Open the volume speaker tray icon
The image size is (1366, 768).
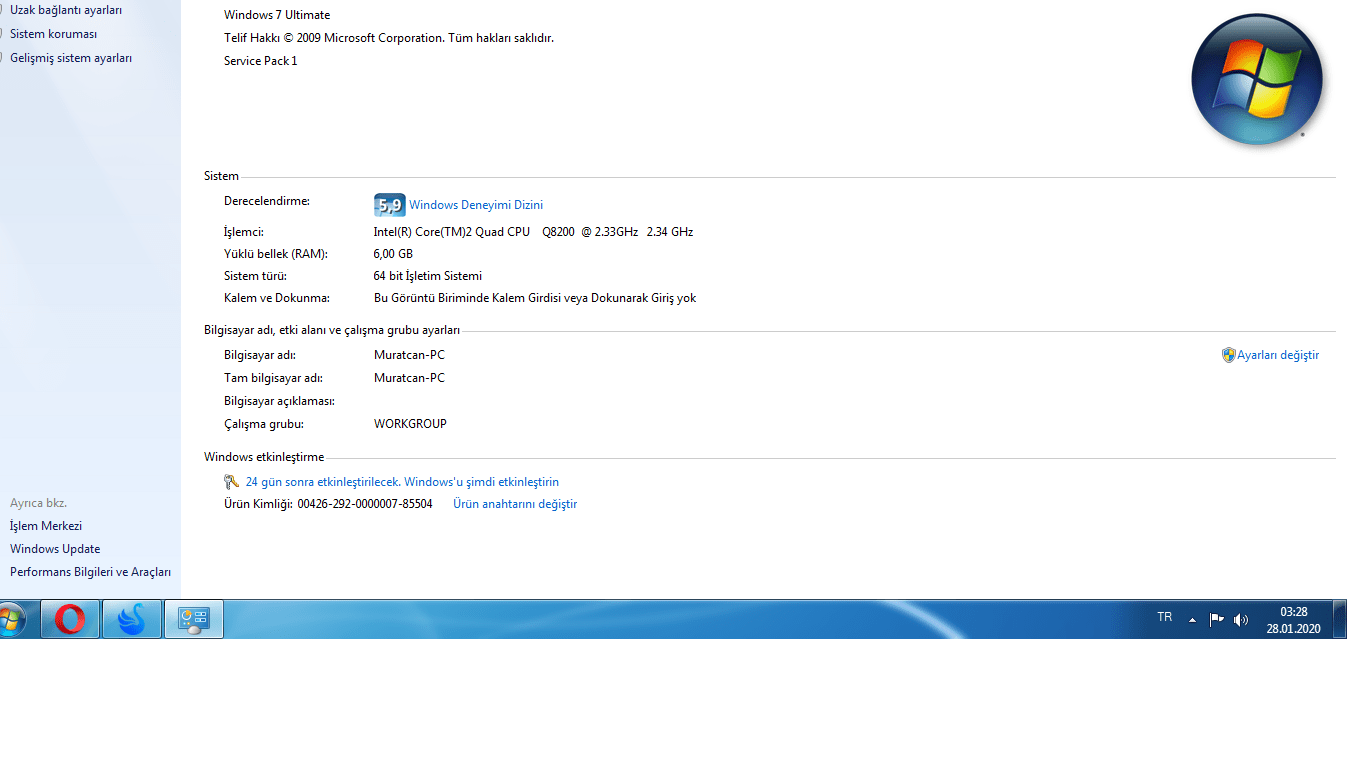coord(1241,619)
